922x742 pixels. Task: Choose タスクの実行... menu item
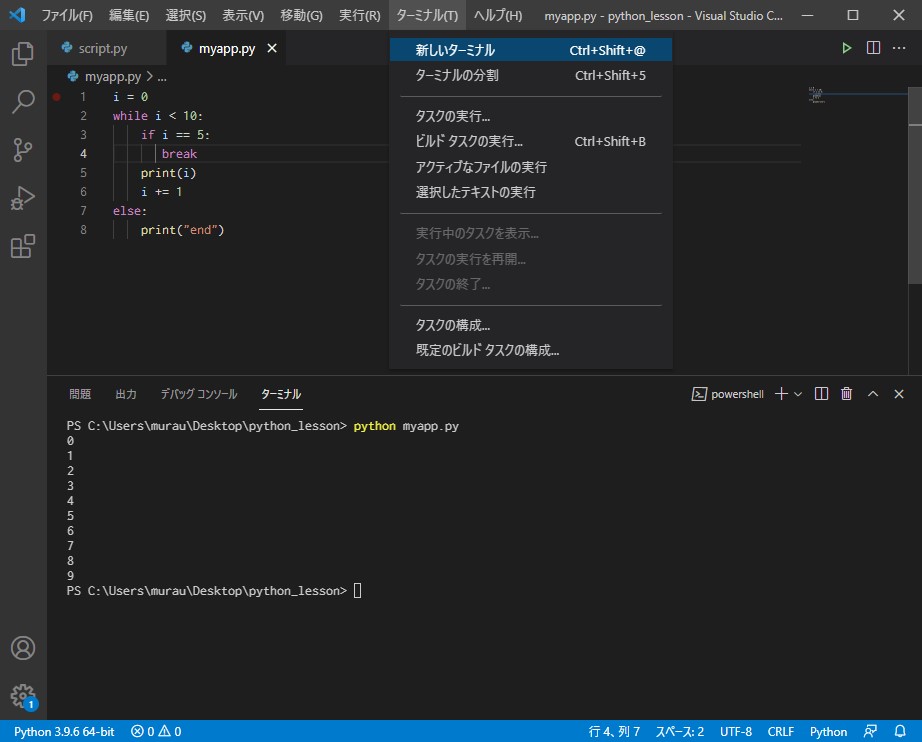[530, 116]
